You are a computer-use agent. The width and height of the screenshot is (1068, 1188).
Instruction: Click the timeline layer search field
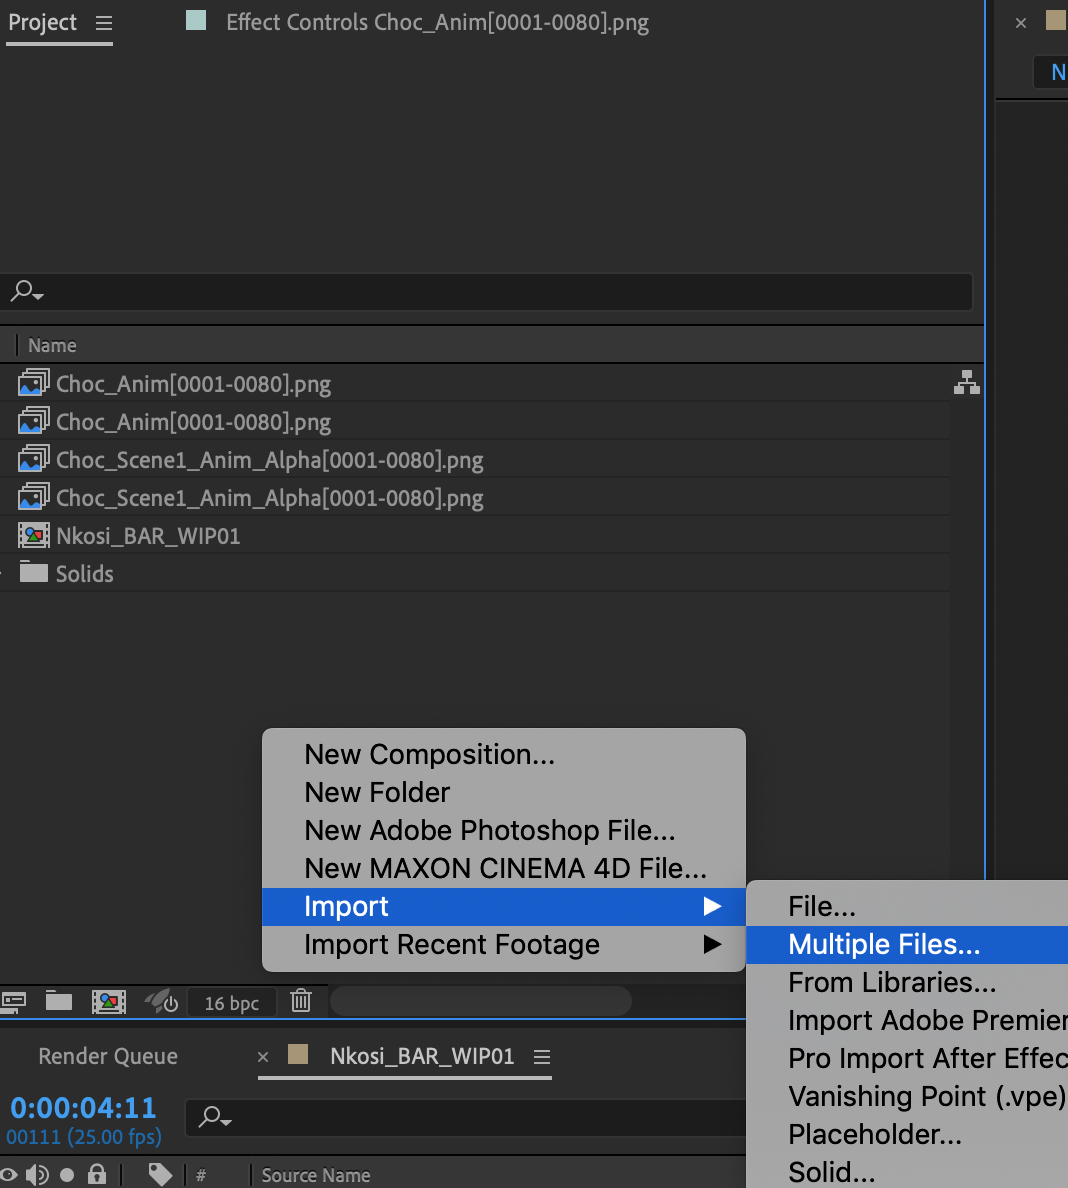pyautogui.click(x=466, y=1118)
